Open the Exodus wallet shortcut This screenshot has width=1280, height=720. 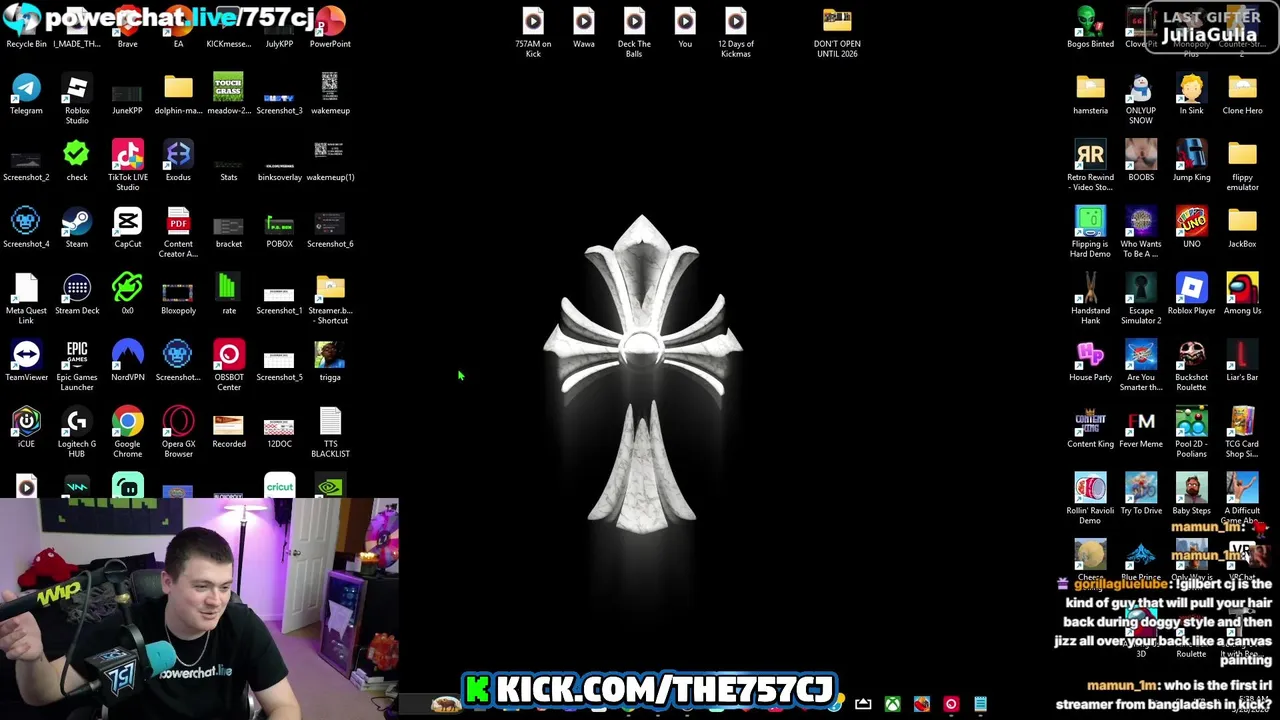click(178, 161)
